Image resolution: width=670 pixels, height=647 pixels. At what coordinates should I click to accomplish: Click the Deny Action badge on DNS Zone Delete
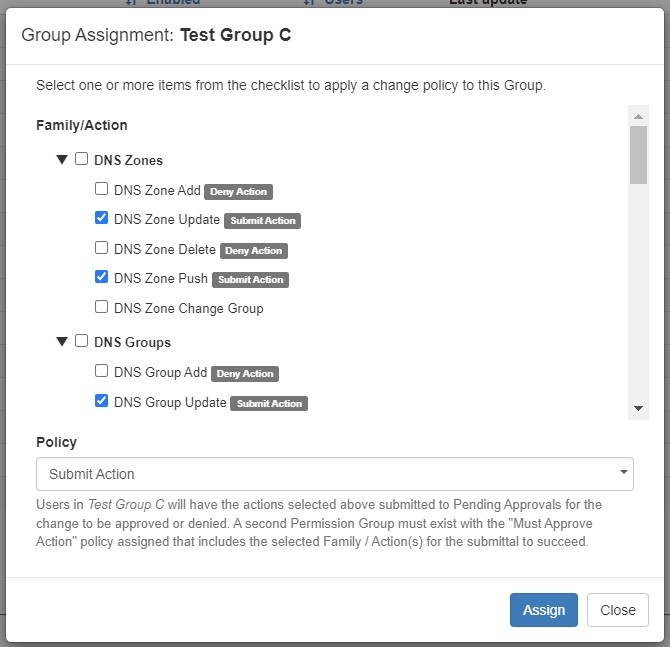pos(254,250)
